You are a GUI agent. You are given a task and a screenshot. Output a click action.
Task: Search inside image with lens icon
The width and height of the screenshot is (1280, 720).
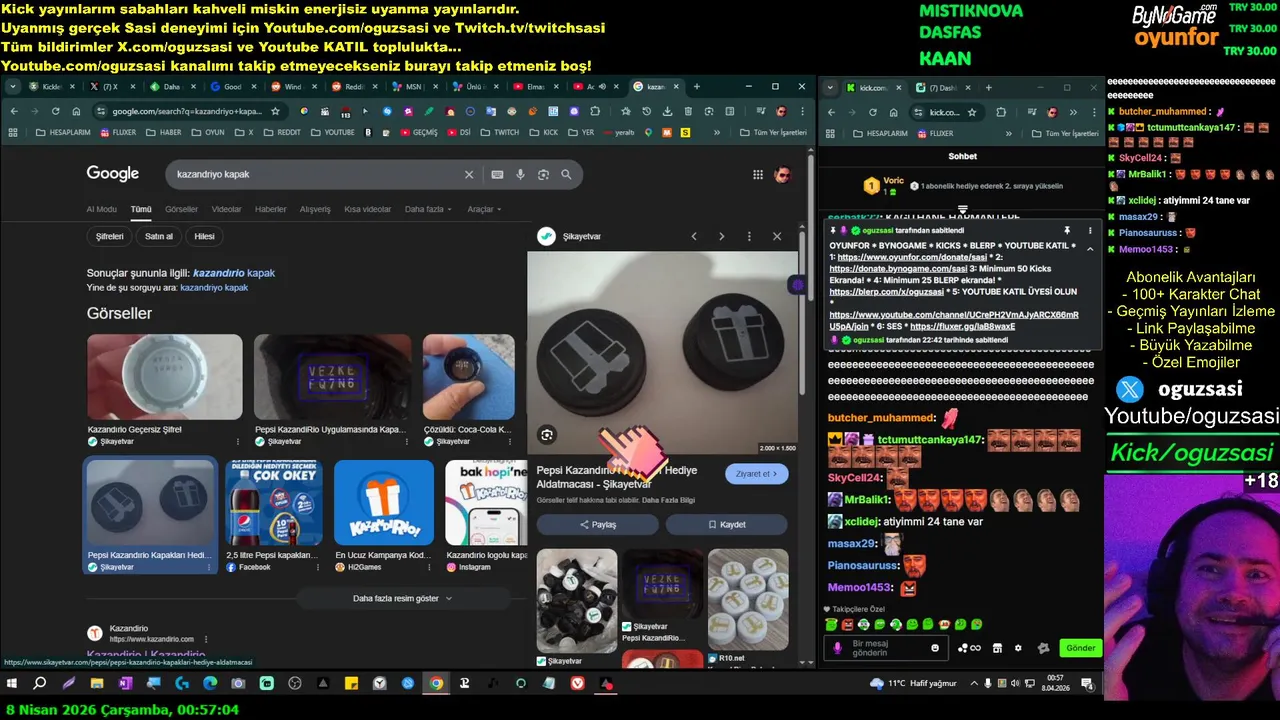pos(546,434)
